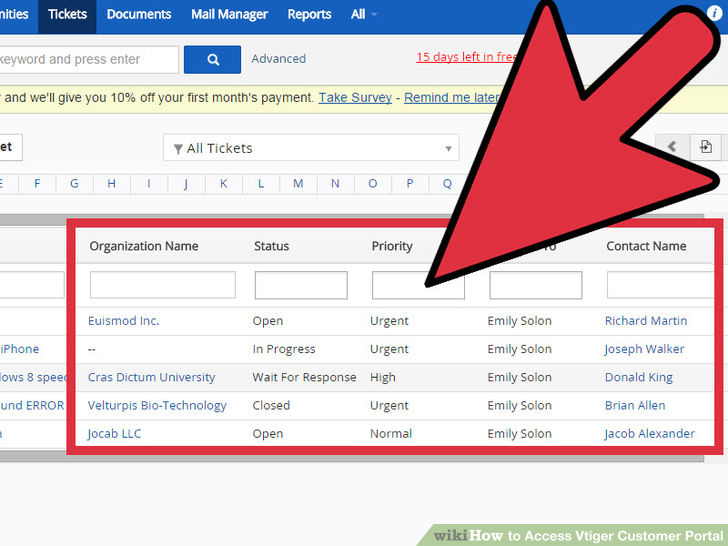The image size is (728, 546).
Task: Go to previous page arrow button
Action: click(672, 147)
